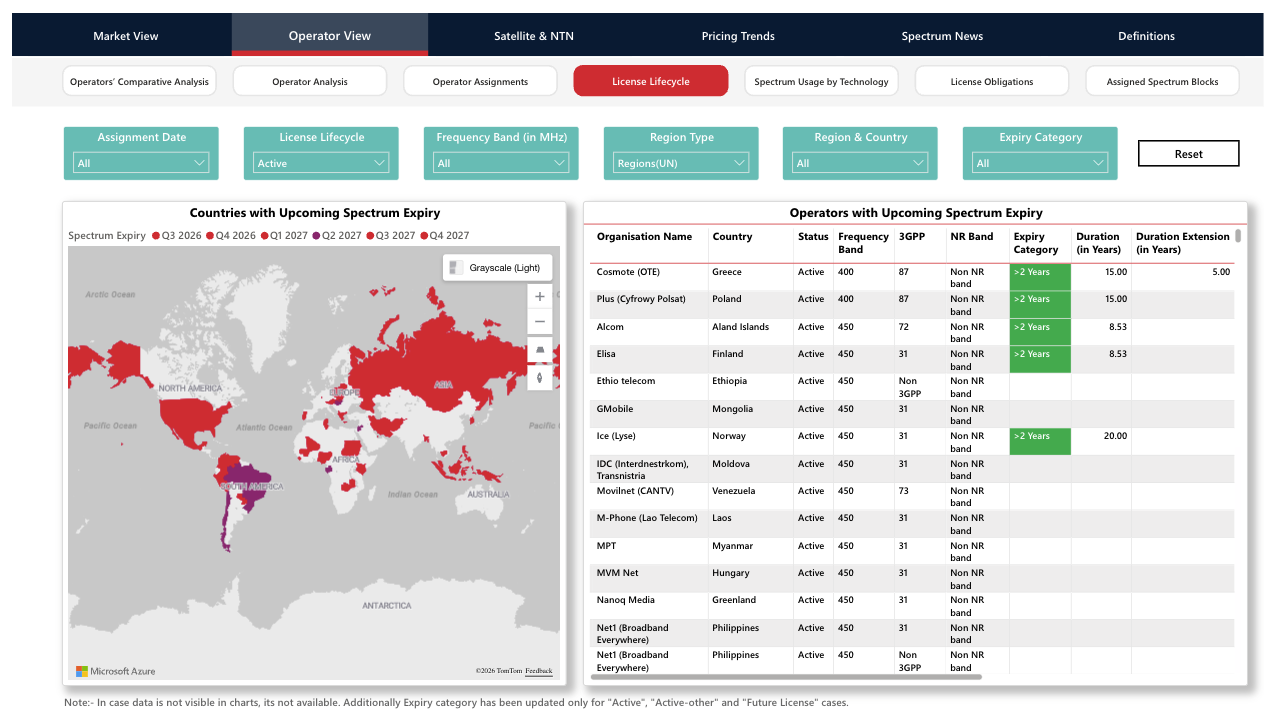Open Assignment Date dropdown
Viewport: 1272px width, 716px height.
click(x=141, y=163)
